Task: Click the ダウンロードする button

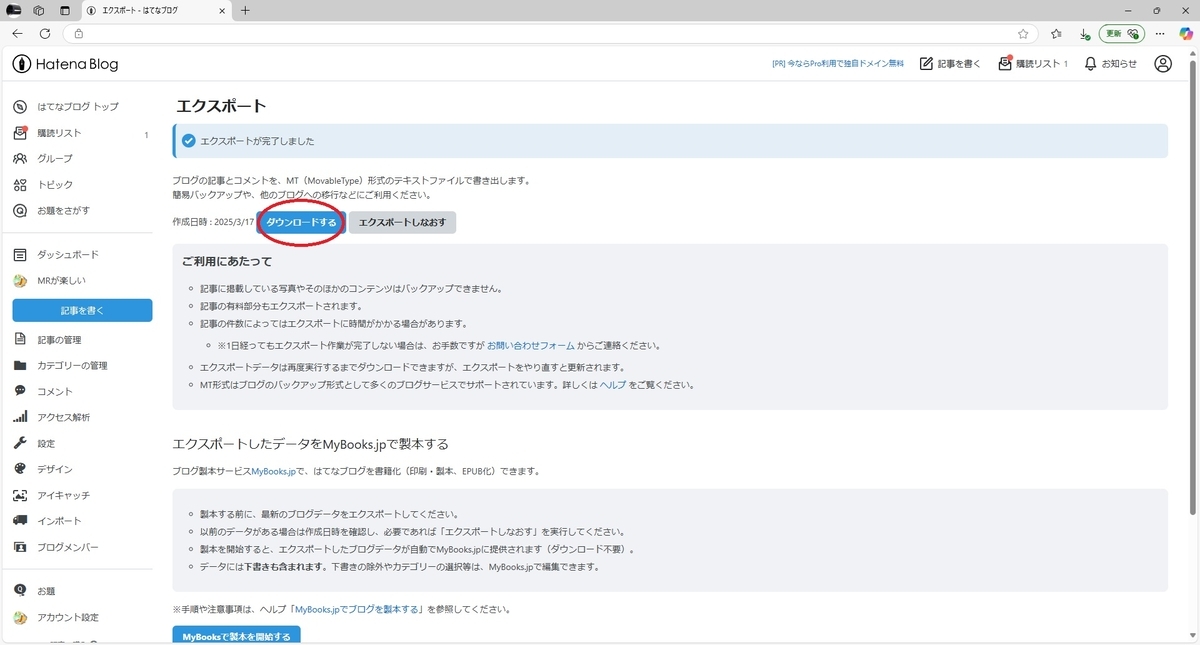Action: (301, 222)
